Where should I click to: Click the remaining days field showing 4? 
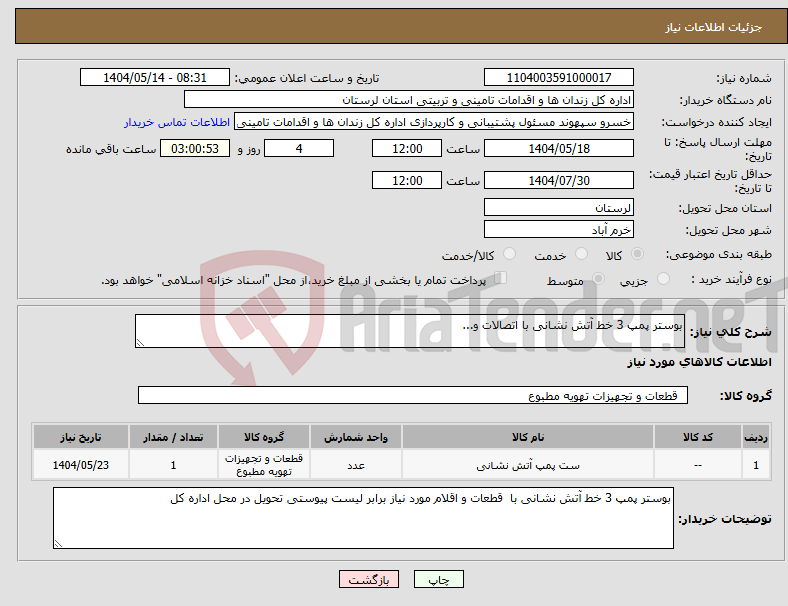tap(299, 149)
